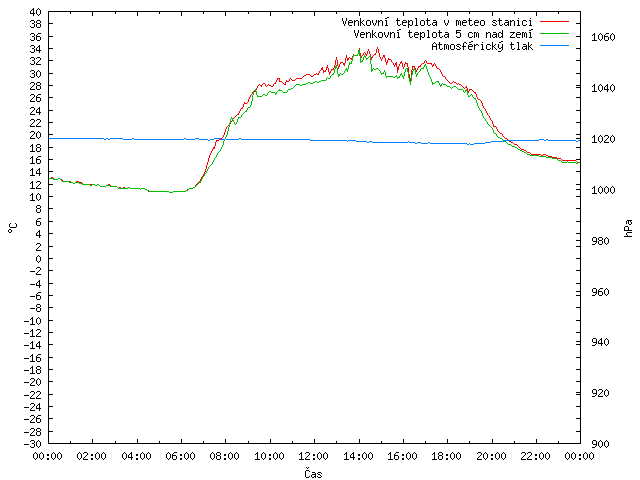Click the '°C' left axis title
This screenshot has width=640, height=480.
(x=12, y=228)
